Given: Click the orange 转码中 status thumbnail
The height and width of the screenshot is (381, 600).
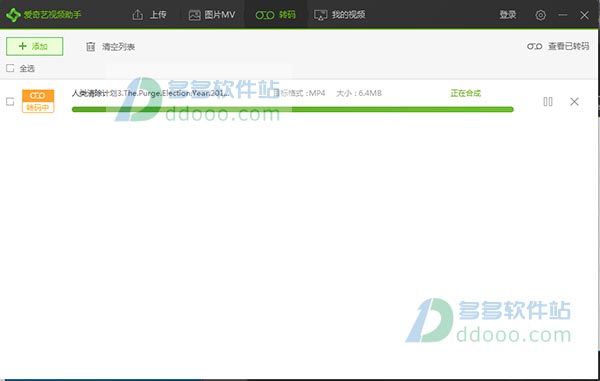Looking at the screenshot, I should click(38, 101).
